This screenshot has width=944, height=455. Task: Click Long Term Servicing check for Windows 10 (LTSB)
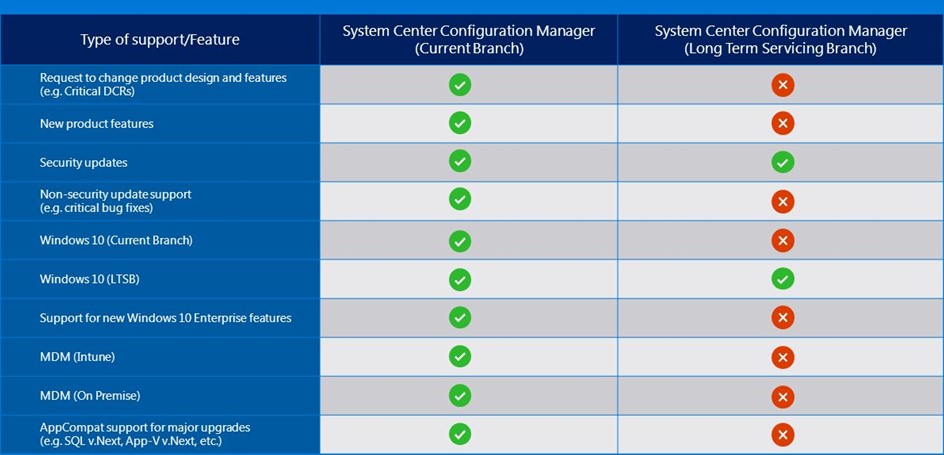pyautogui.click(x=783, y=279)
